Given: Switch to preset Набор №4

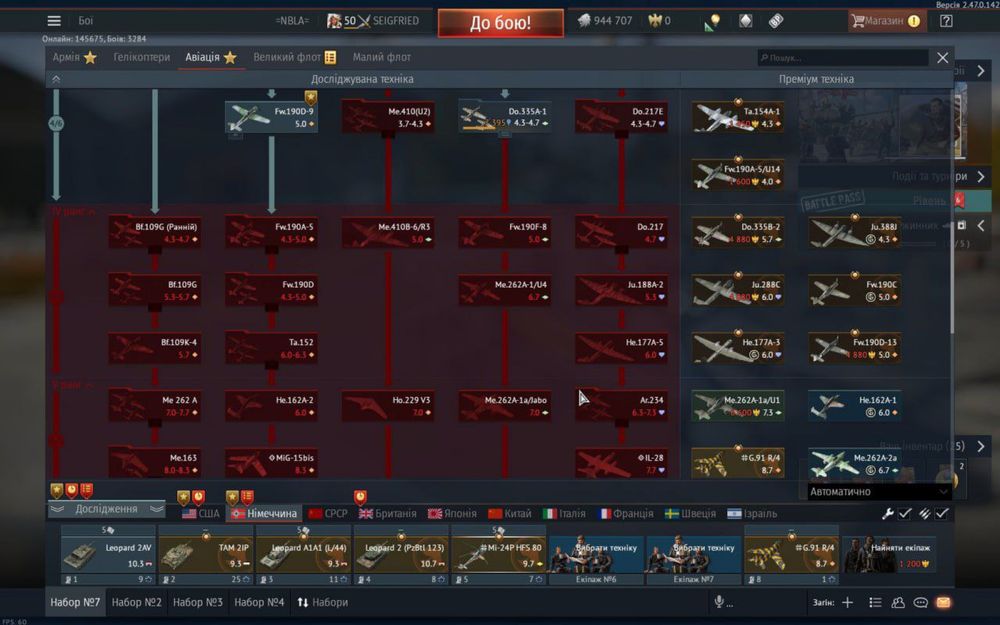Looking at the screenshot, I should 259,602.
